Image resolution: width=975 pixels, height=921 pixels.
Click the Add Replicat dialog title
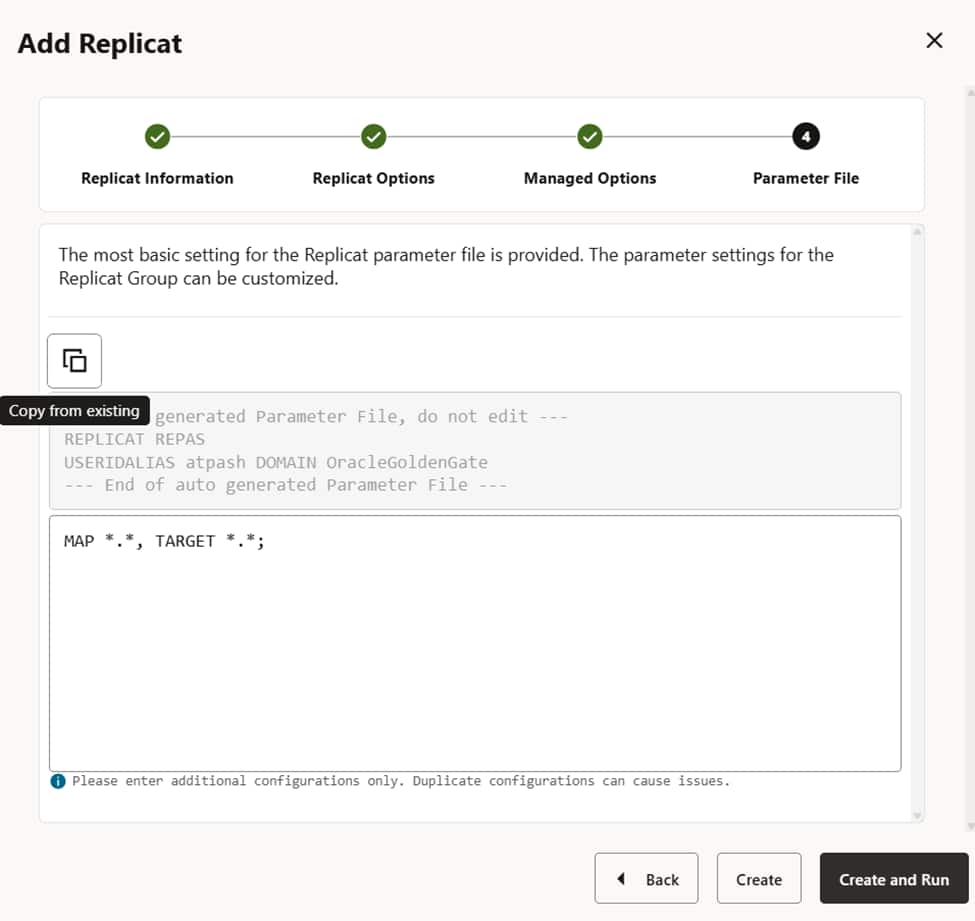click(x=100, y=44)
